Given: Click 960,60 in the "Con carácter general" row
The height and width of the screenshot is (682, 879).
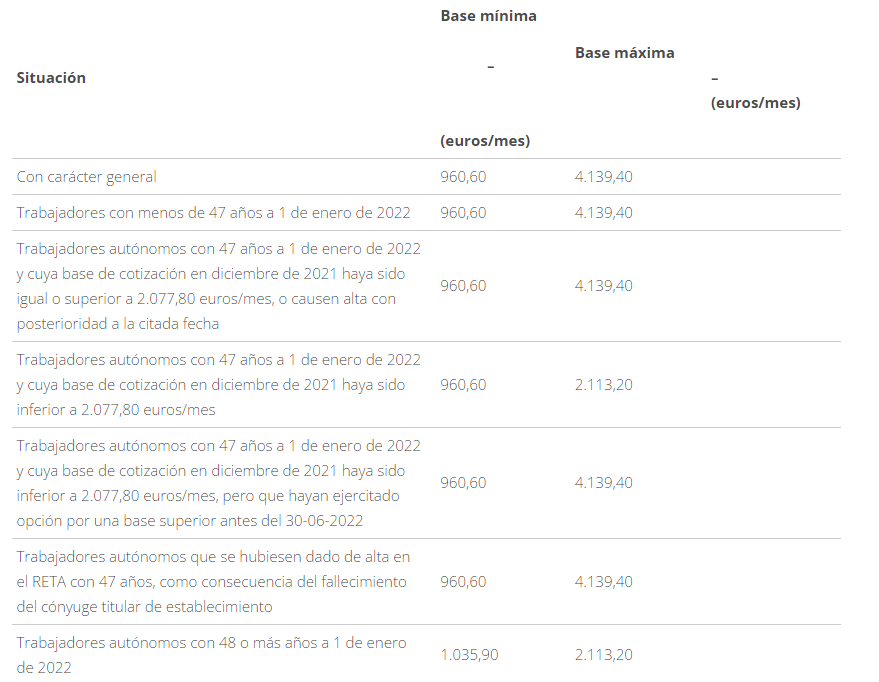Looking at the screenshot, I should click(x=463, y=177).
